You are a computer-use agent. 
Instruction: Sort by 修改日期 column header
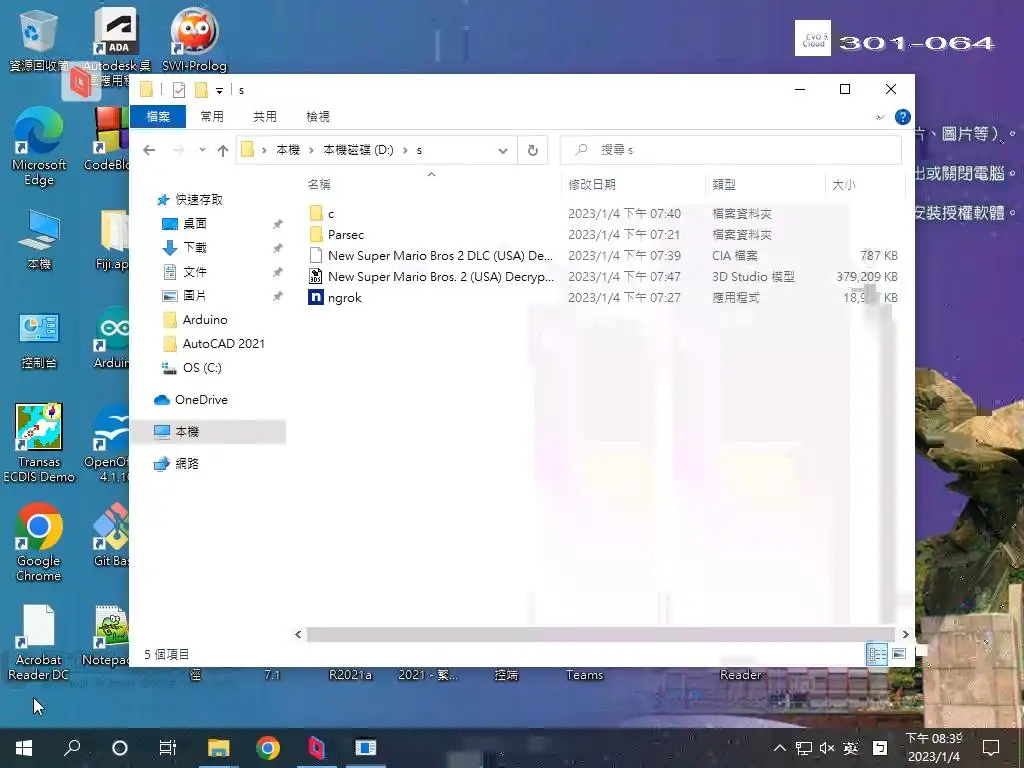(x=633, y=185)
